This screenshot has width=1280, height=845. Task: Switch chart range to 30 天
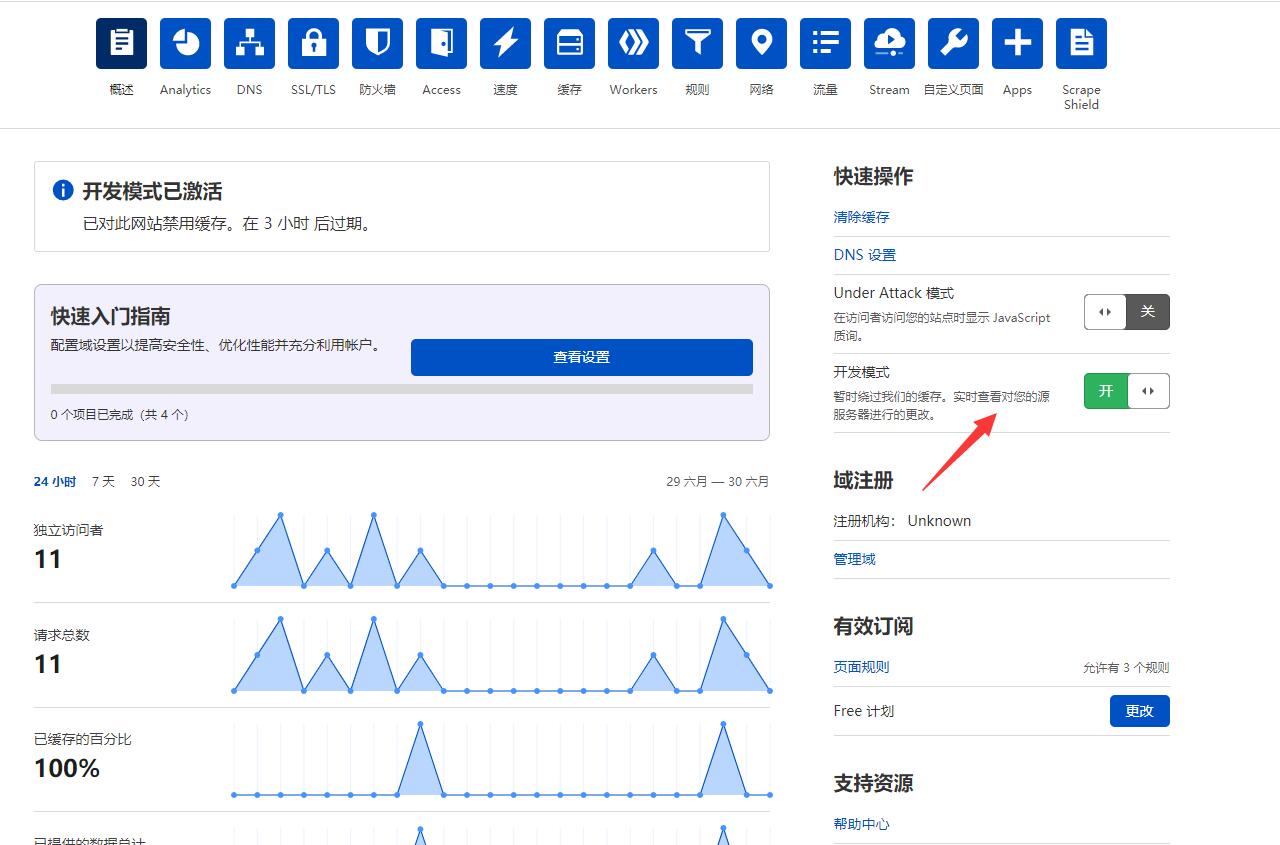[145, 482]
